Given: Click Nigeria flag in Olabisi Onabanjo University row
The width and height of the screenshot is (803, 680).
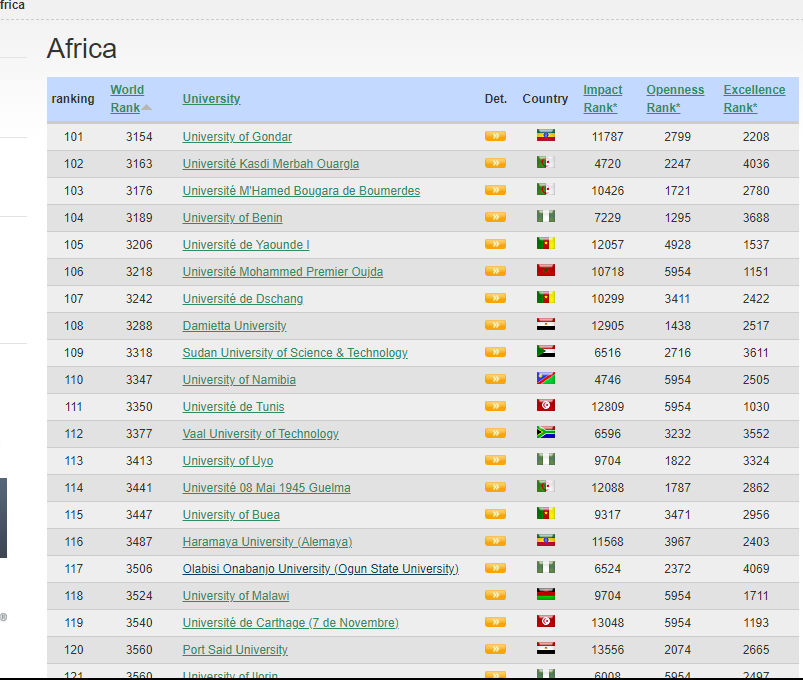Looking at the screenshot, I should click(546, 567).
